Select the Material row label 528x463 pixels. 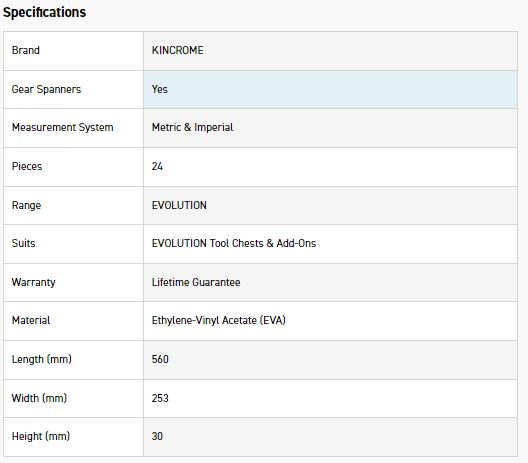pos(31,320)
